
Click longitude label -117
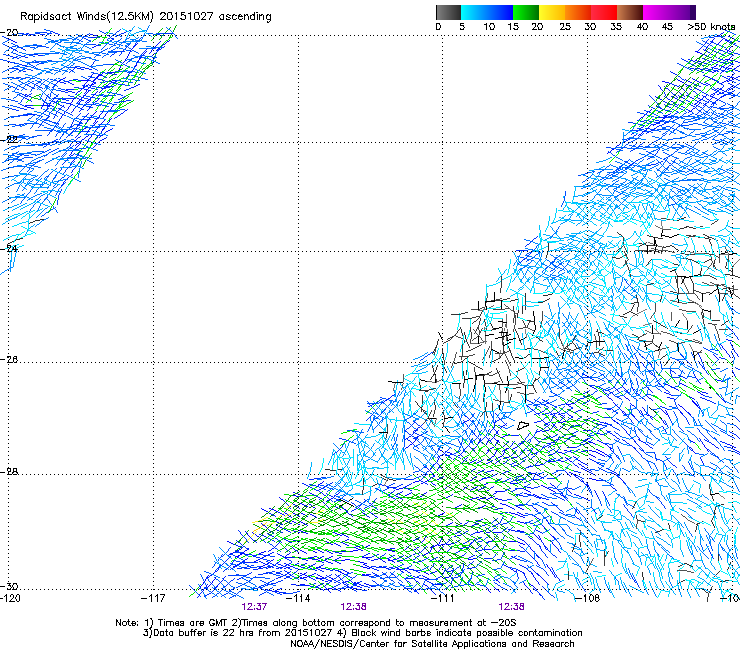pos(153,598)
